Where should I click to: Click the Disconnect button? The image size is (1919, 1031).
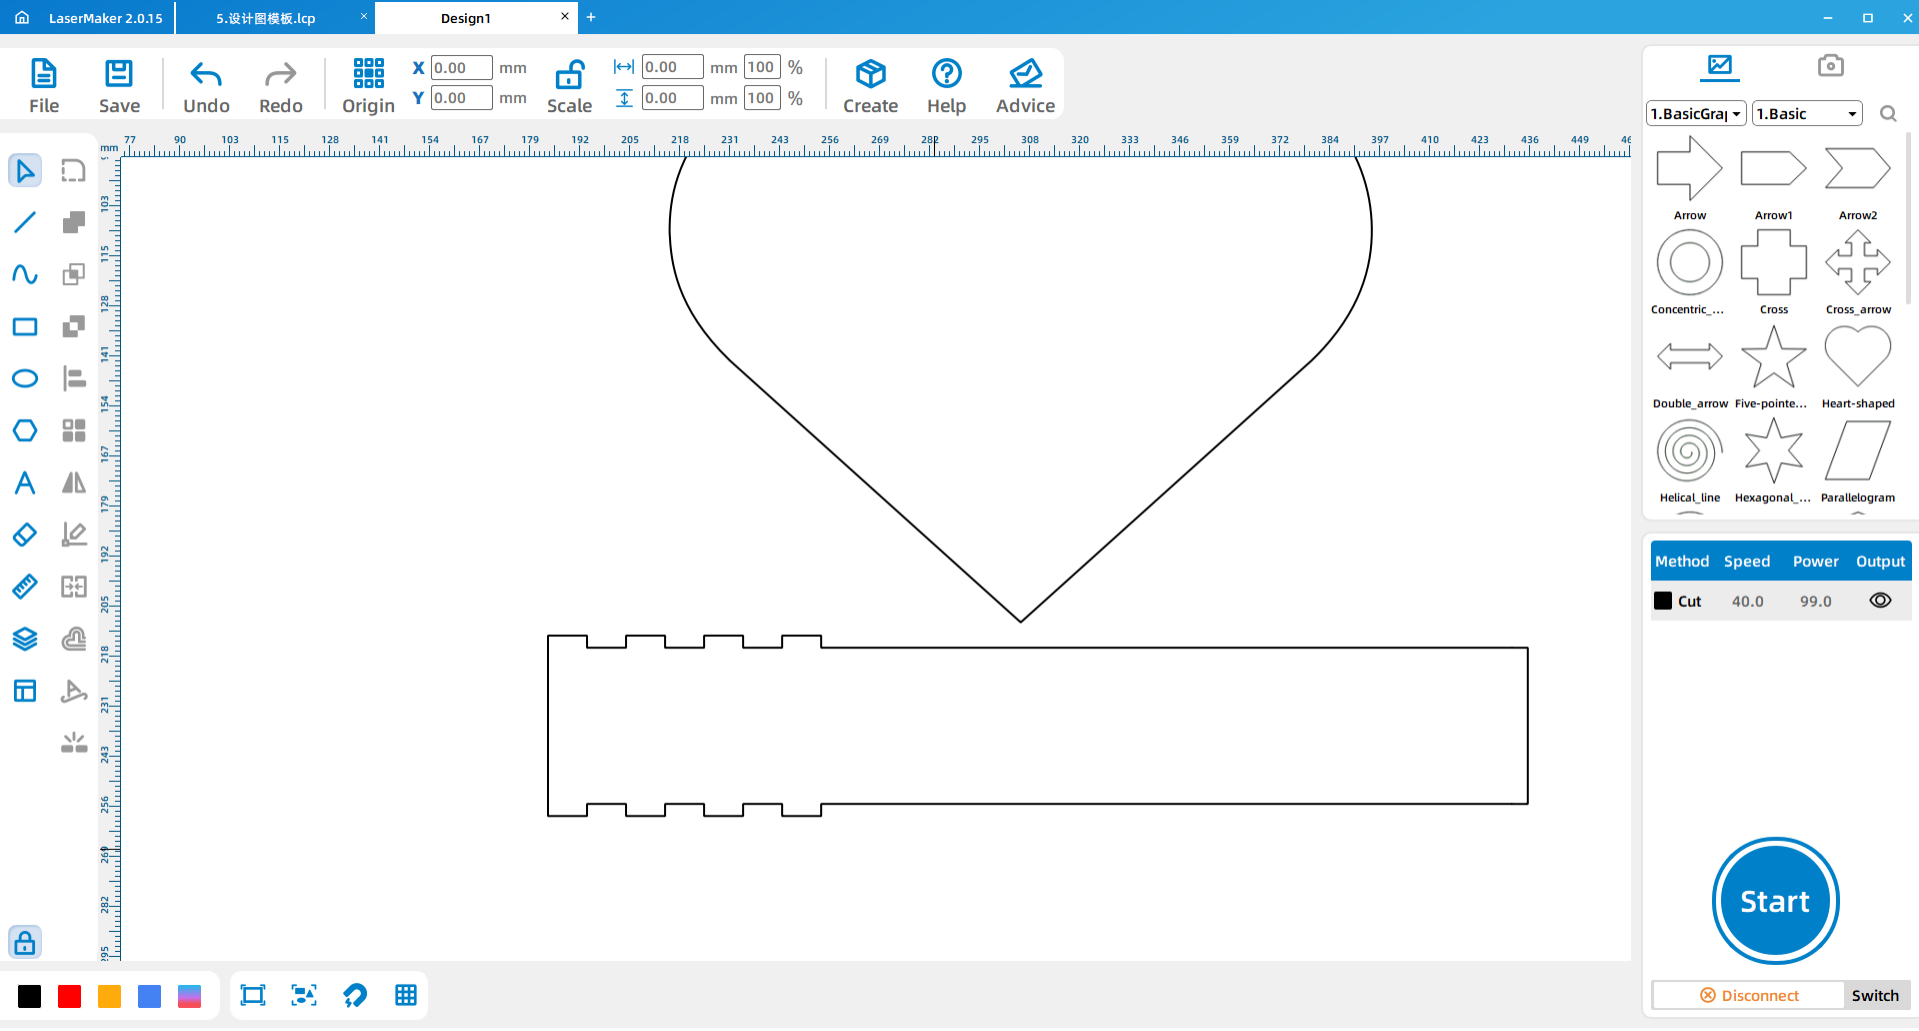pyautogui.click(x=1749, y=996)
